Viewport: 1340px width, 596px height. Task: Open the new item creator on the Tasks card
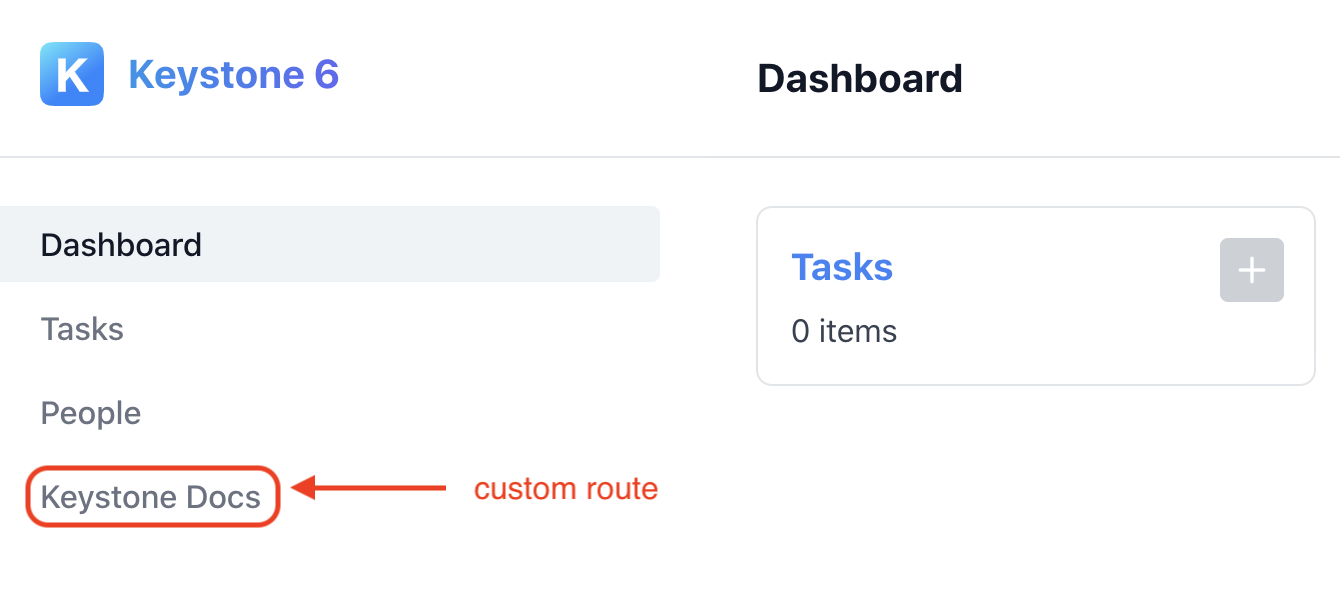[1251, 269]
